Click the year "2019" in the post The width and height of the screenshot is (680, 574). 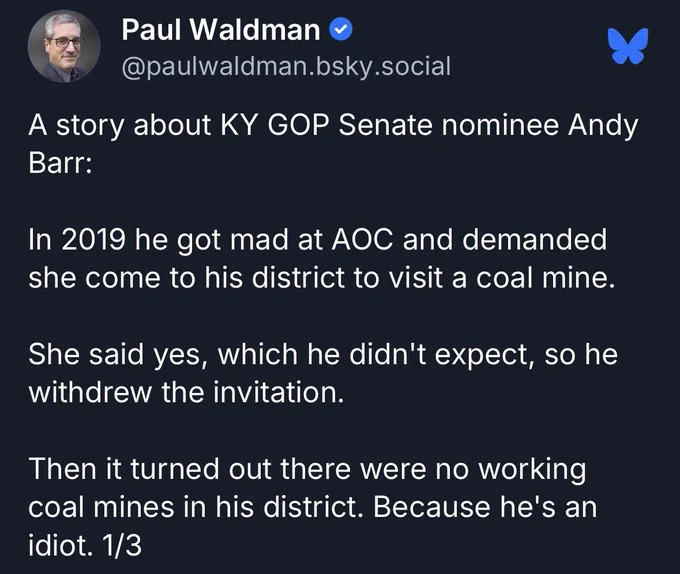(93, 239)
